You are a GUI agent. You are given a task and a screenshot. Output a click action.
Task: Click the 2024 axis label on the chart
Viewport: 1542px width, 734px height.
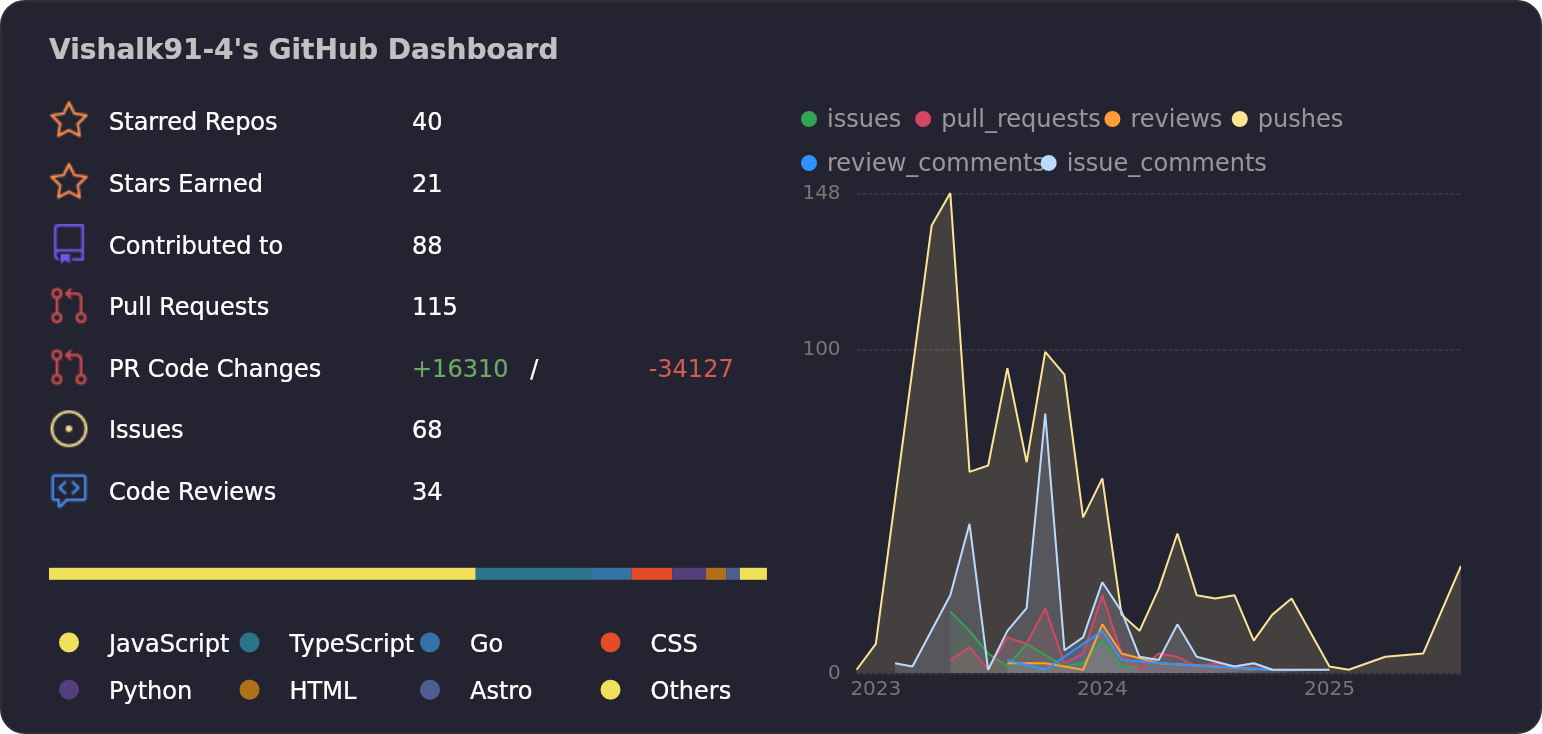click(x=1102, y=689)
